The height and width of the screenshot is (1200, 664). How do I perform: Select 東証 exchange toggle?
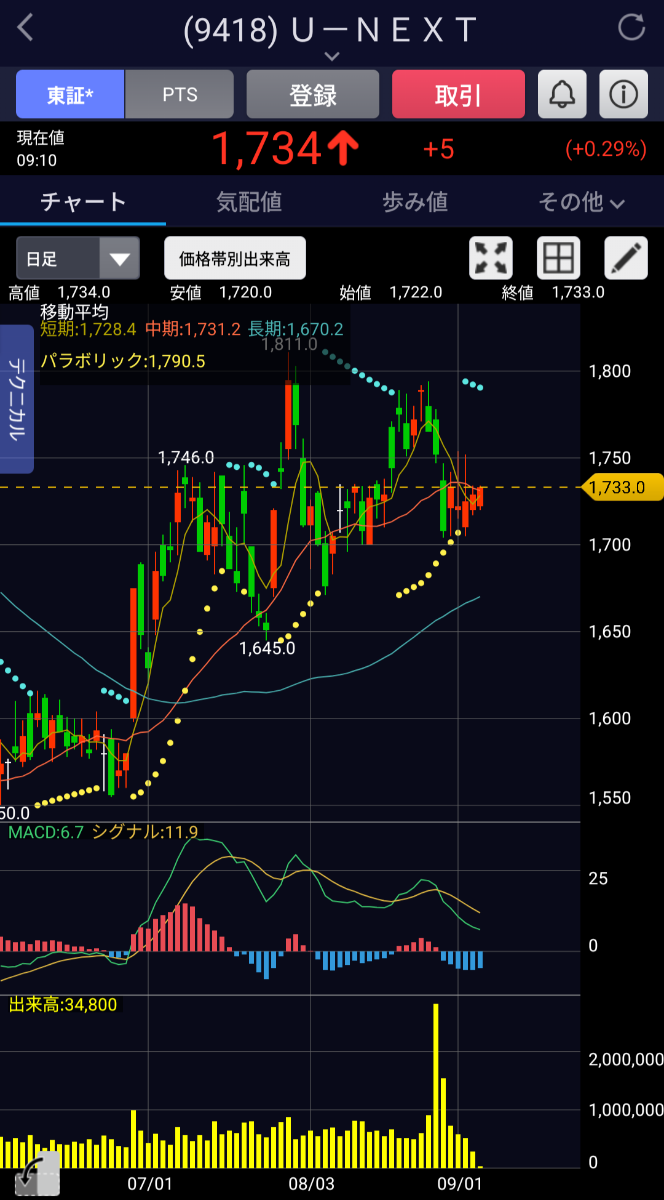pyautogui.click(x=70, y=95)
